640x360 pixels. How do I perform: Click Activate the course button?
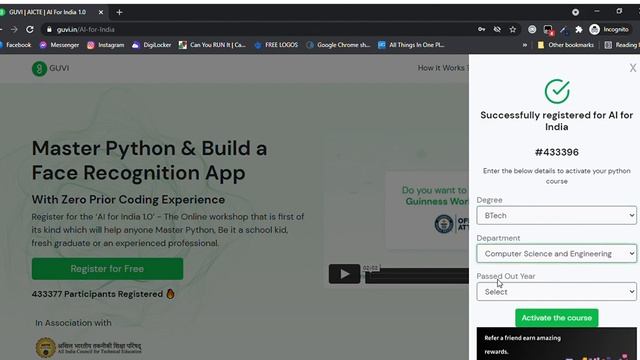pos(557,318)
